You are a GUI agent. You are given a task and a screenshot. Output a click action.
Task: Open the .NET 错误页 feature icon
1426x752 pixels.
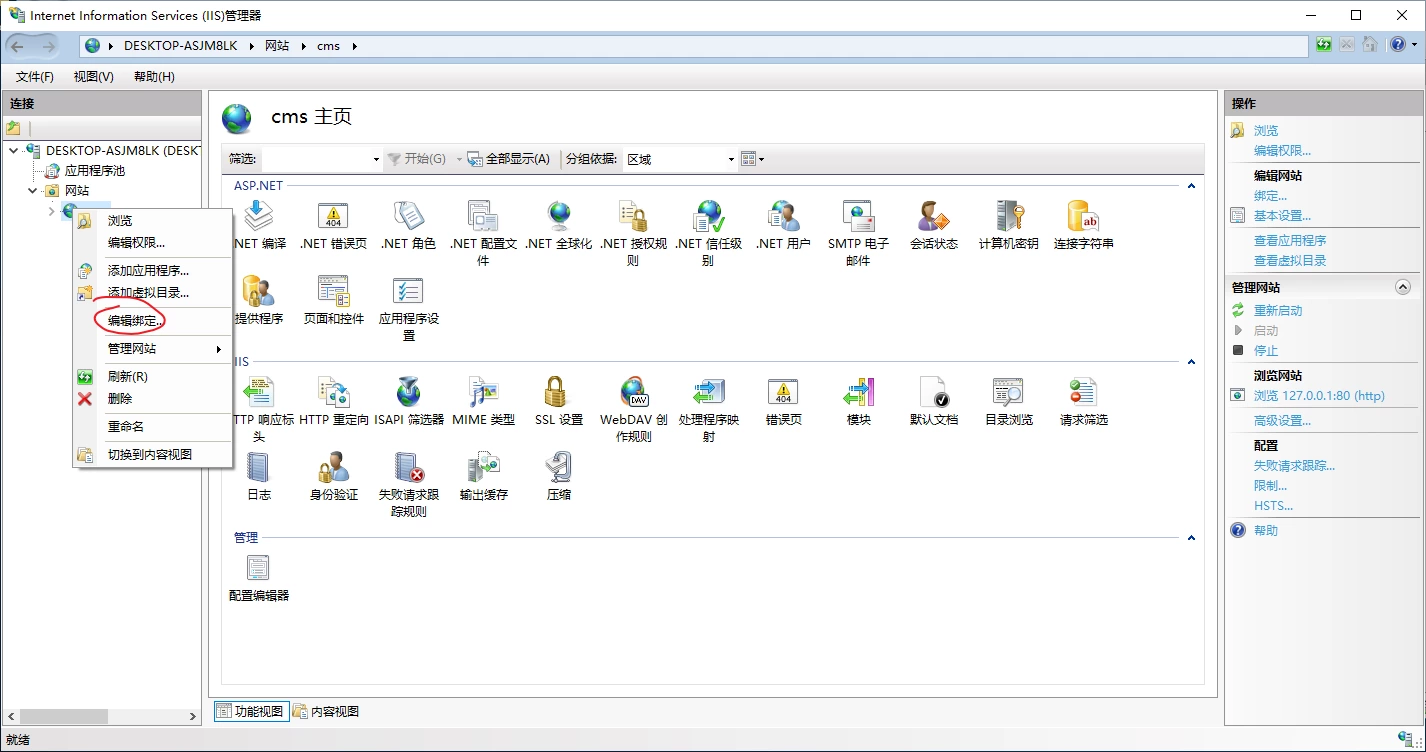click(333, 225)
